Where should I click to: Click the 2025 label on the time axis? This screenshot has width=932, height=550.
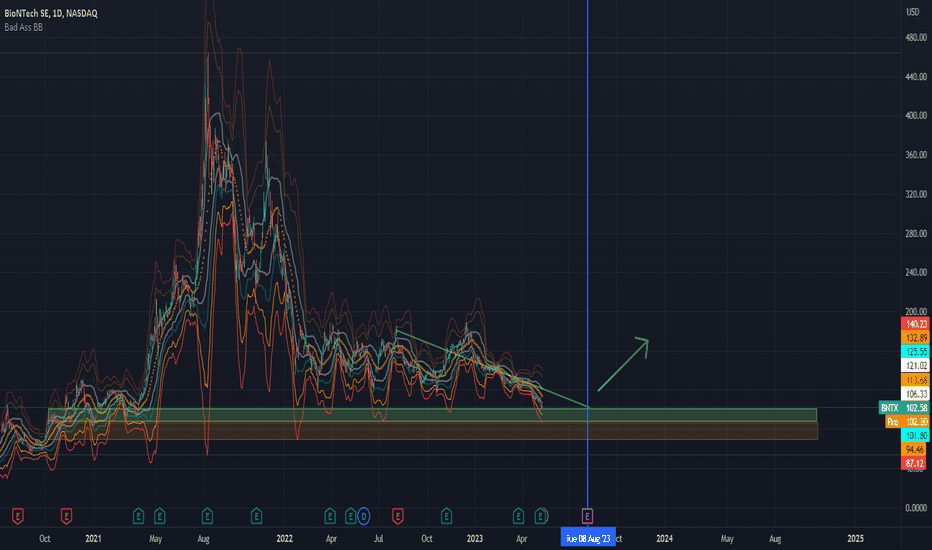click(x=855, y=539)
